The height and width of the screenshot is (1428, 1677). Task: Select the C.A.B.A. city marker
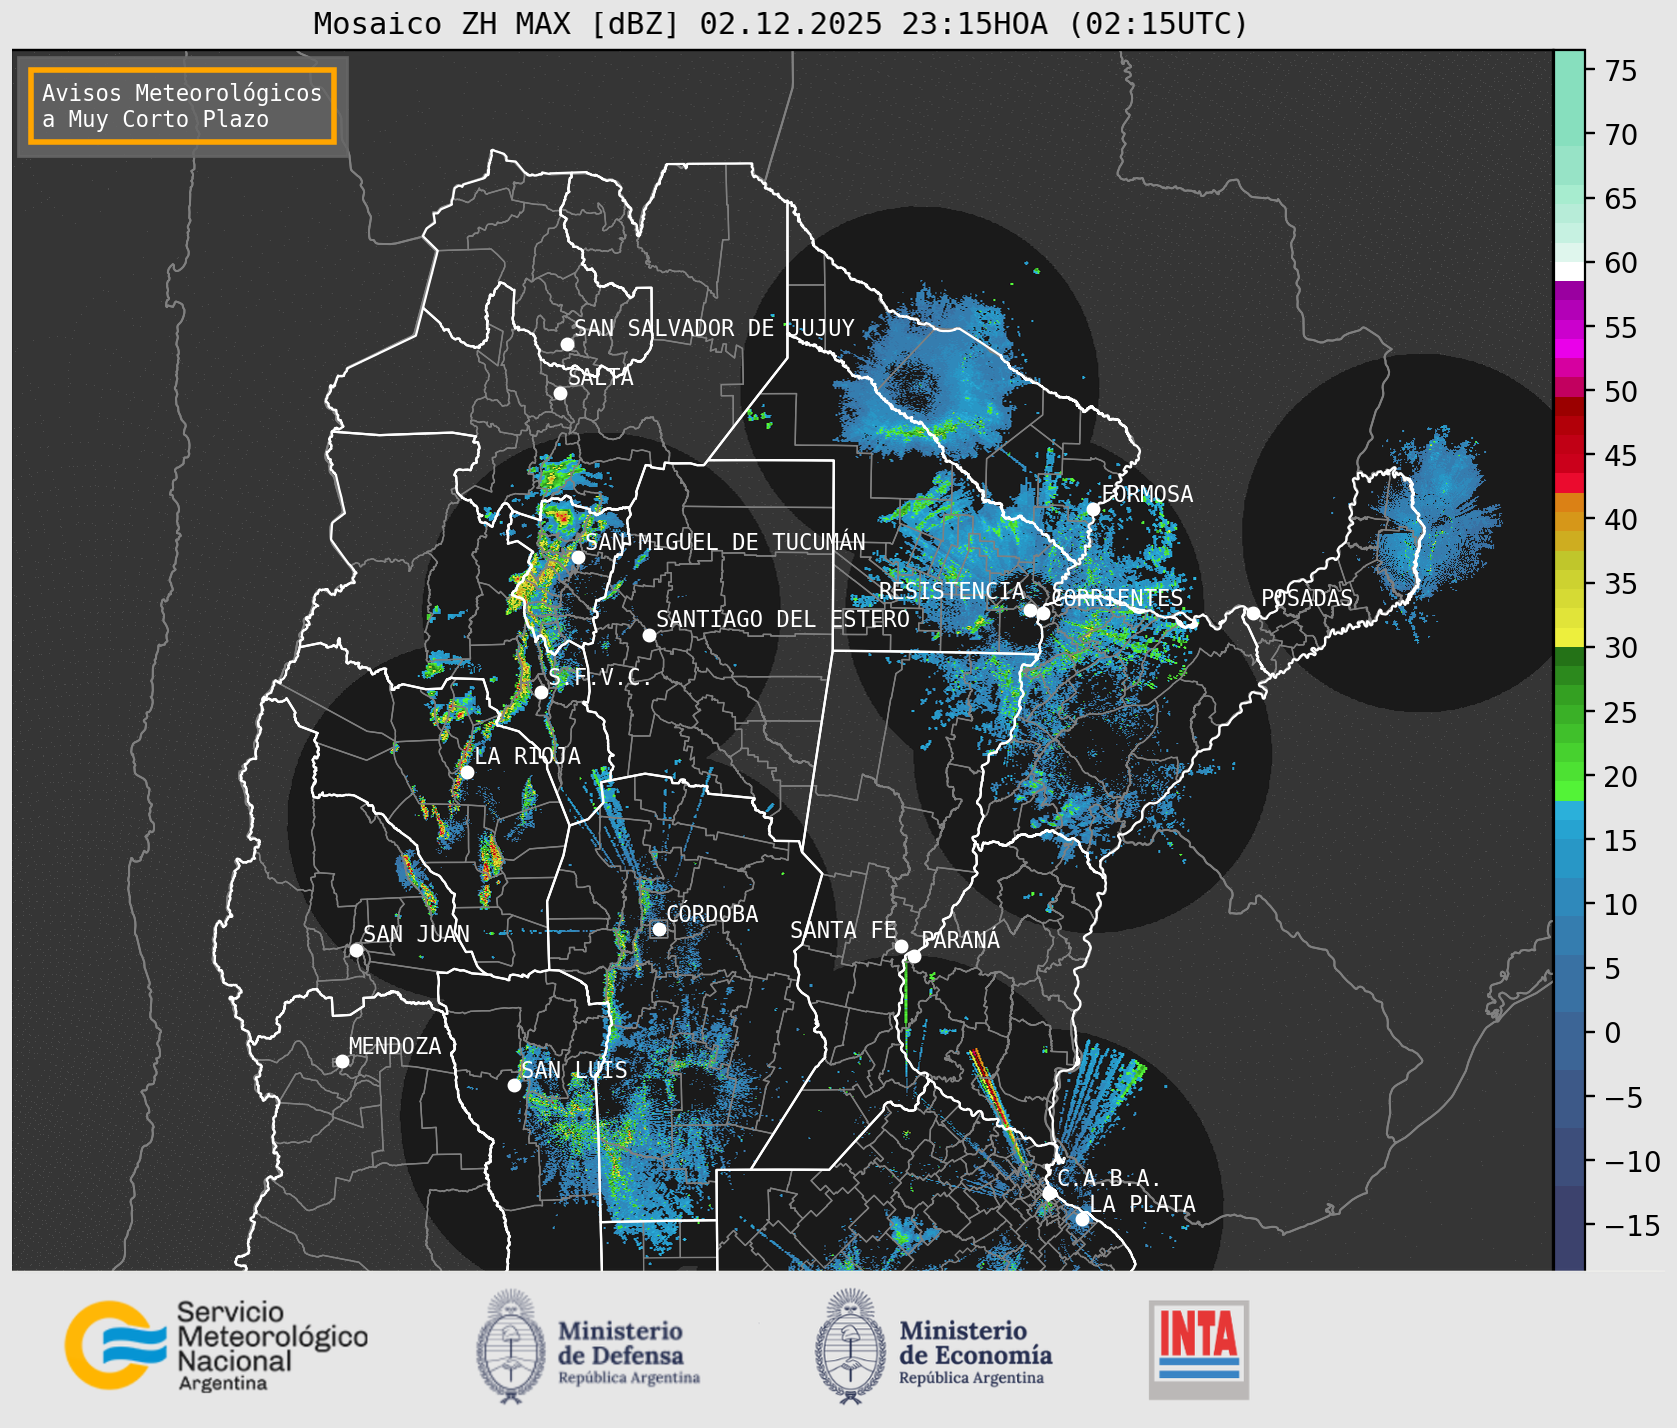tap(1049, 1193)
